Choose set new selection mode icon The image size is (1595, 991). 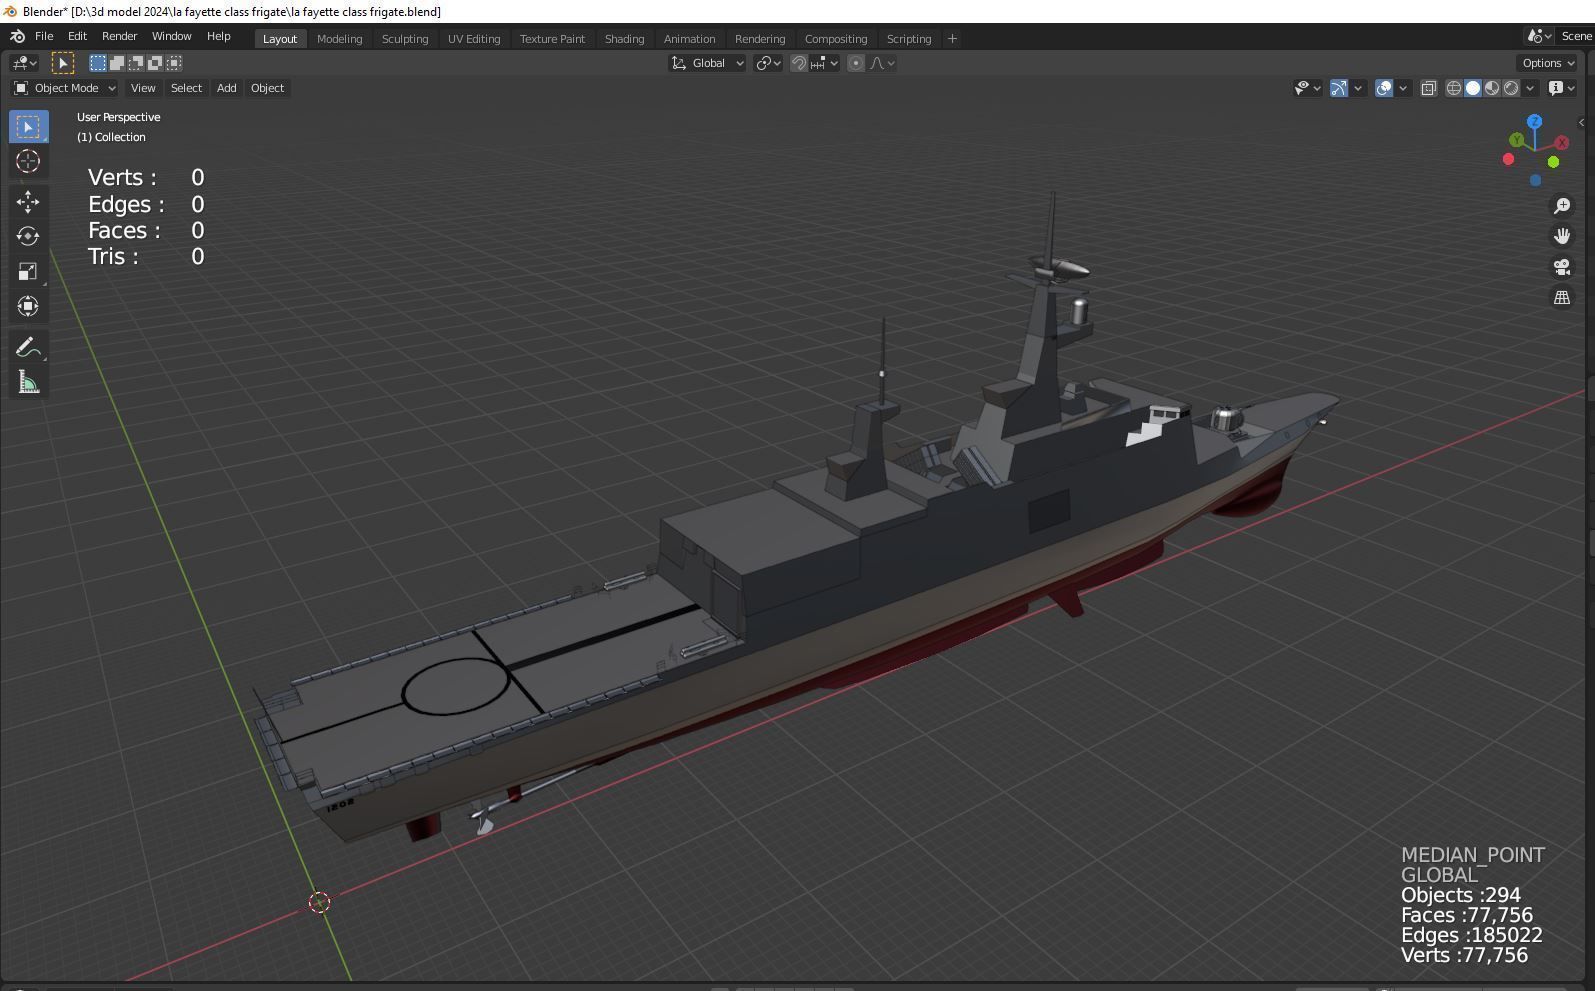[x=98, y=63]
